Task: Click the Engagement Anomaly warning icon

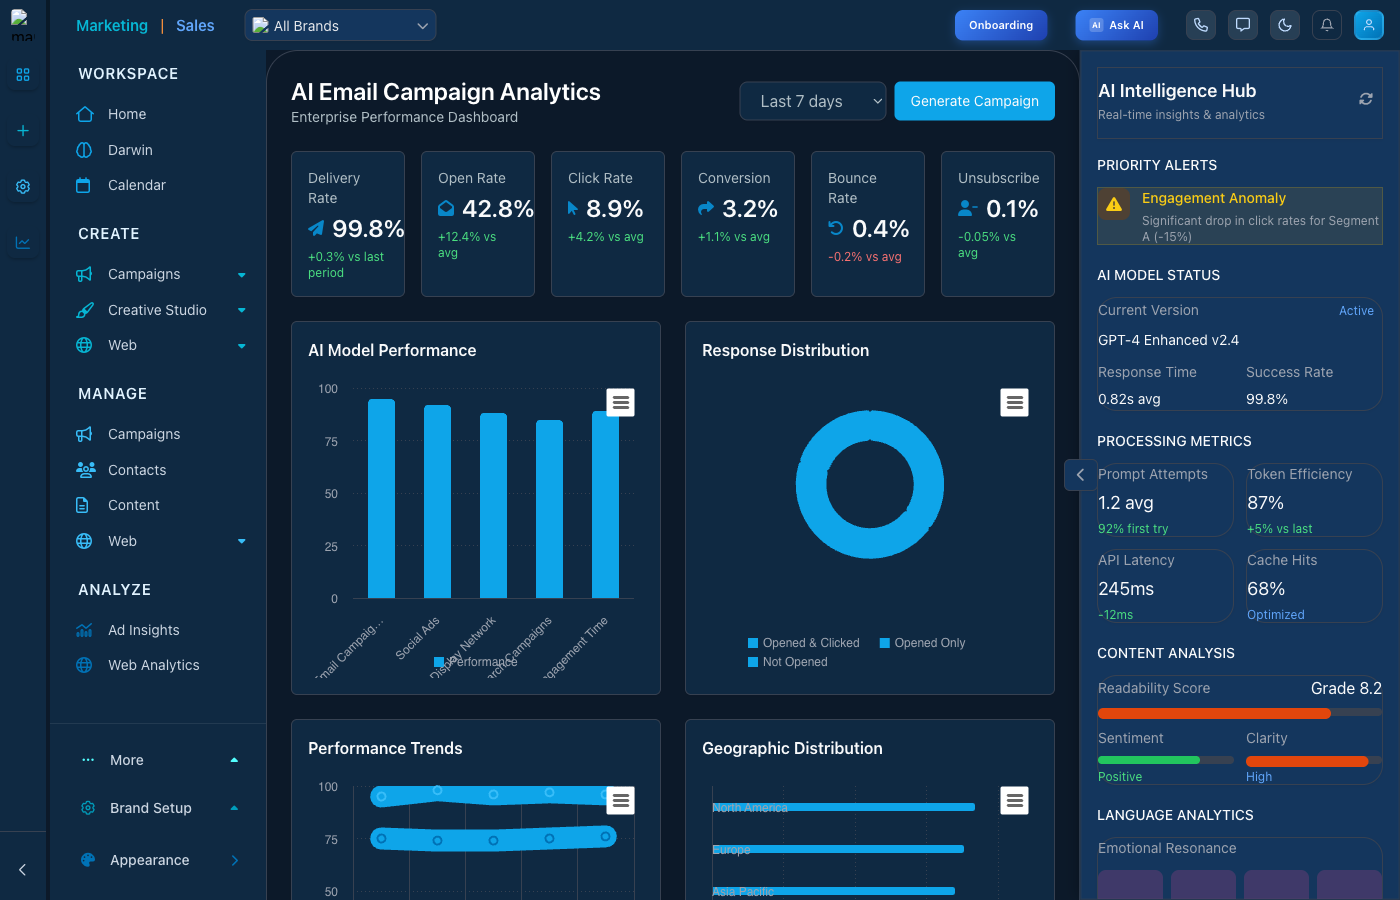Action: 1114,205
